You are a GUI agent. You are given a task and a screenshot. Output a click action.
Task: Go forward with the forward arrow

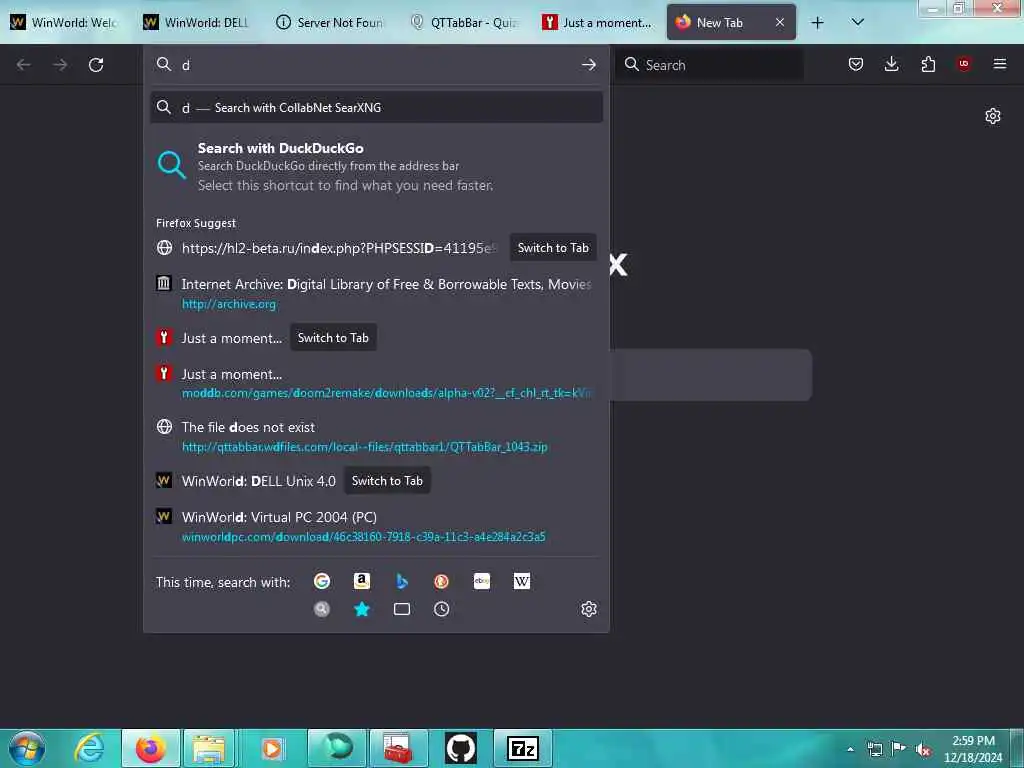tap(60, 65)
